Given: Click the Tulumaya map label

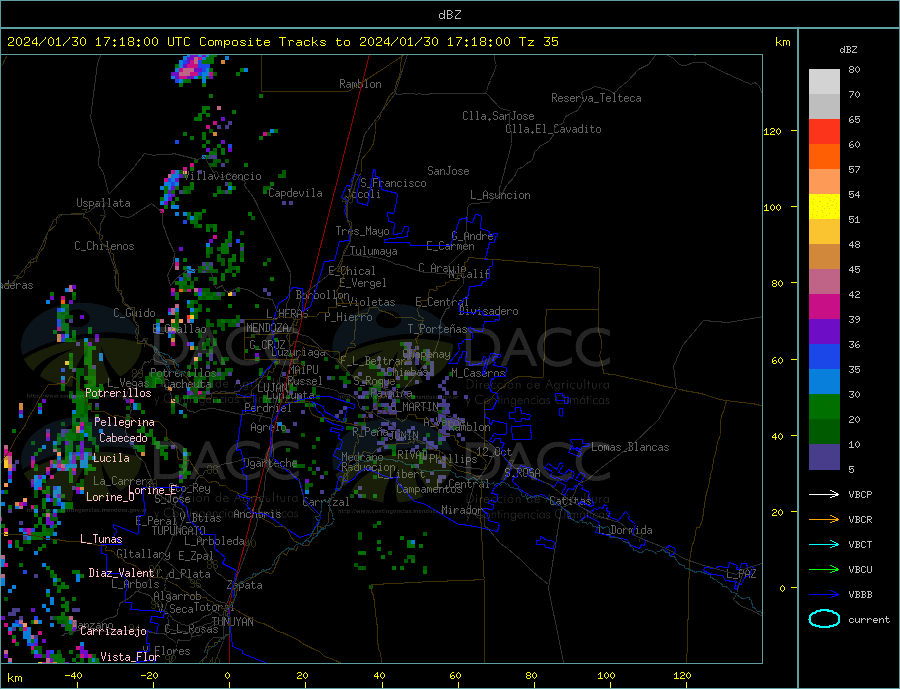Looking at the screenshot, I should (373, 251).
